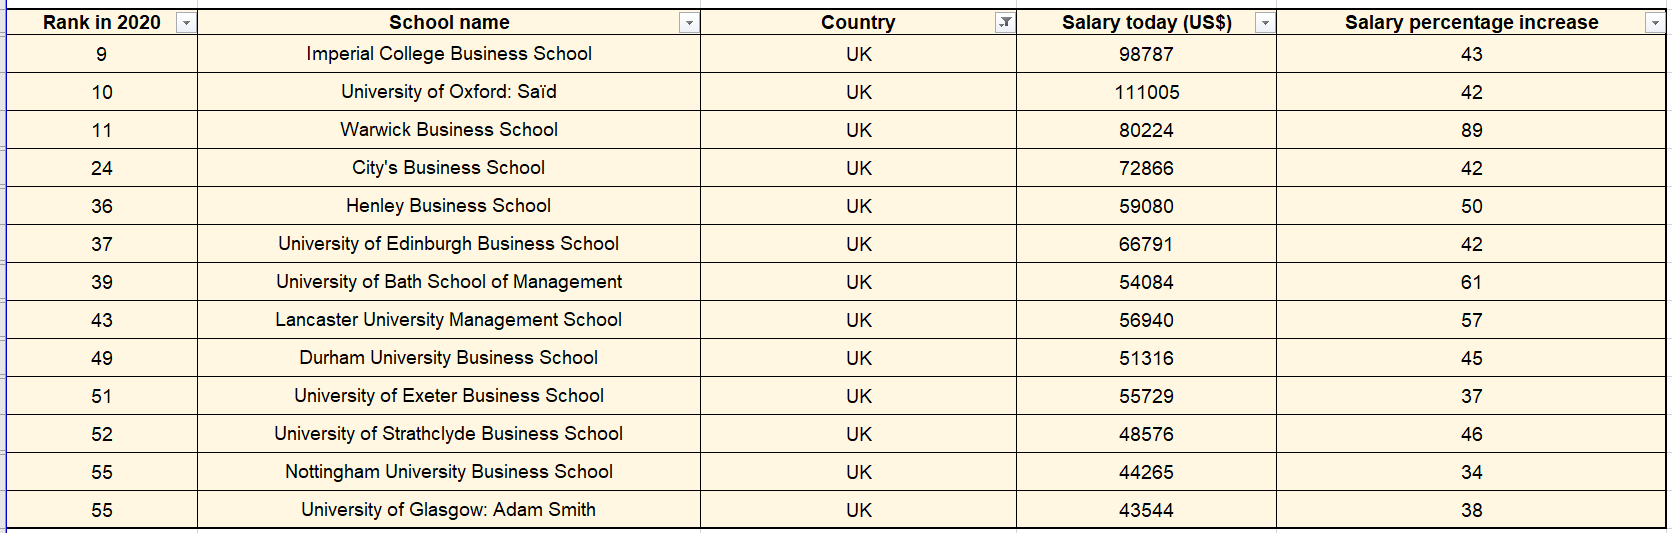The image size is (1672, 533).
Task: Click the active Country filter icon
Action: pyautogui.click(x=1005, y=23)
